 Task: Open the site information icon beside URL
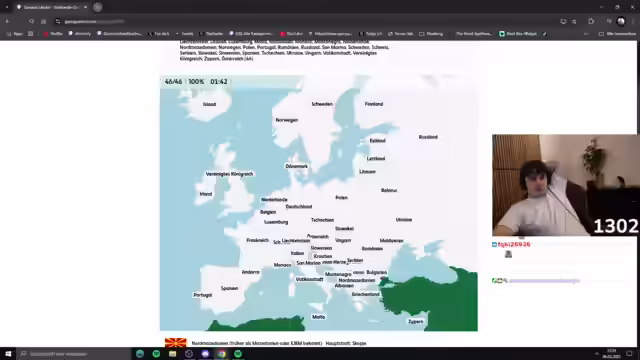[x=58, y=21]
